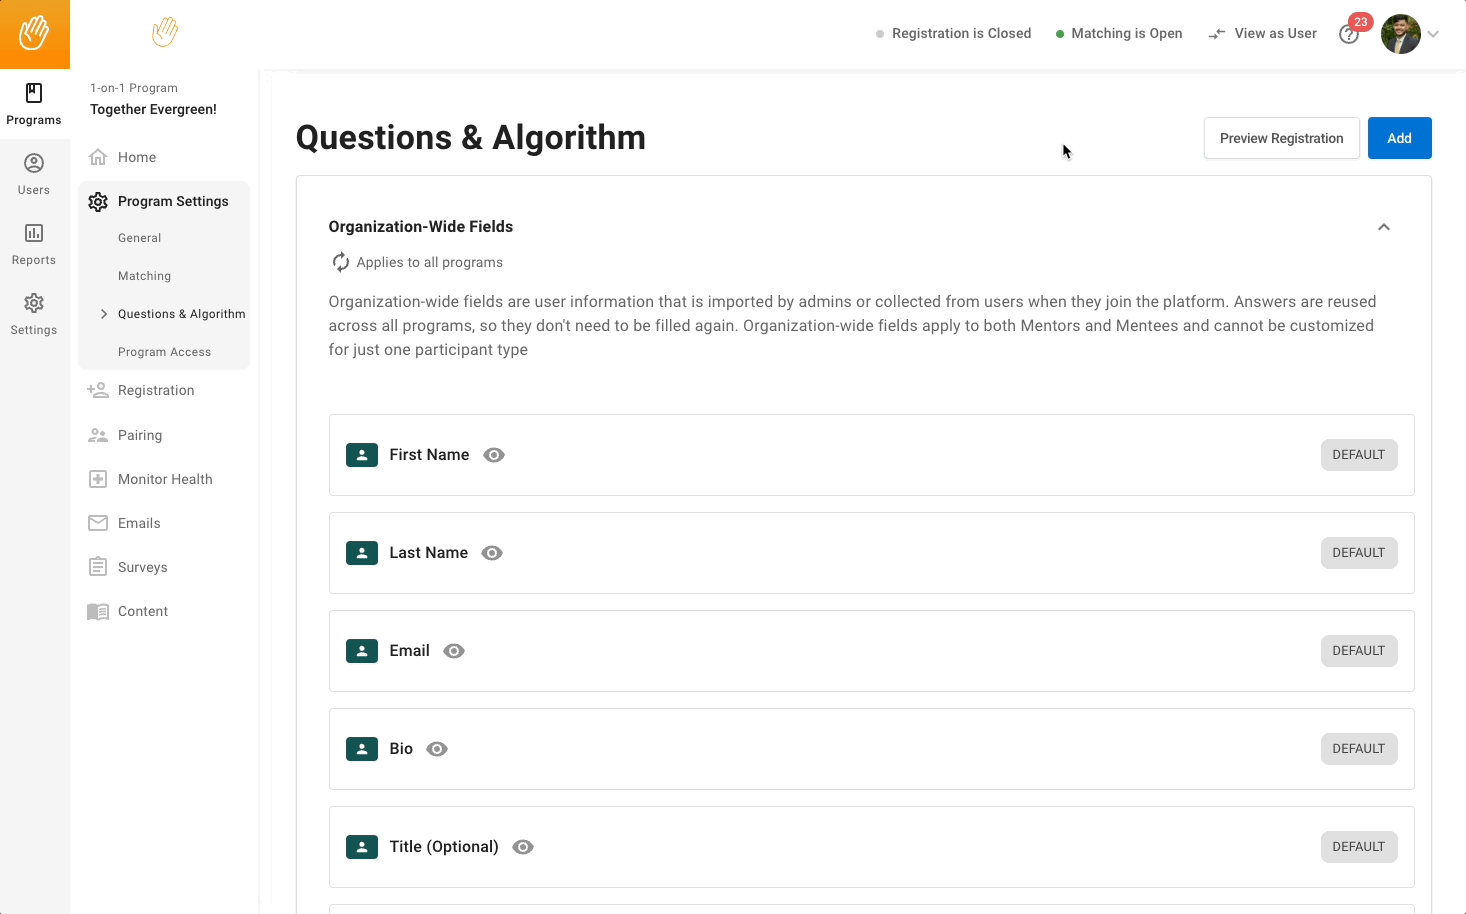This screenshot has height=914, width=1466.
Task: Toggle visibility eye for Email field
Action: [454, 651]
